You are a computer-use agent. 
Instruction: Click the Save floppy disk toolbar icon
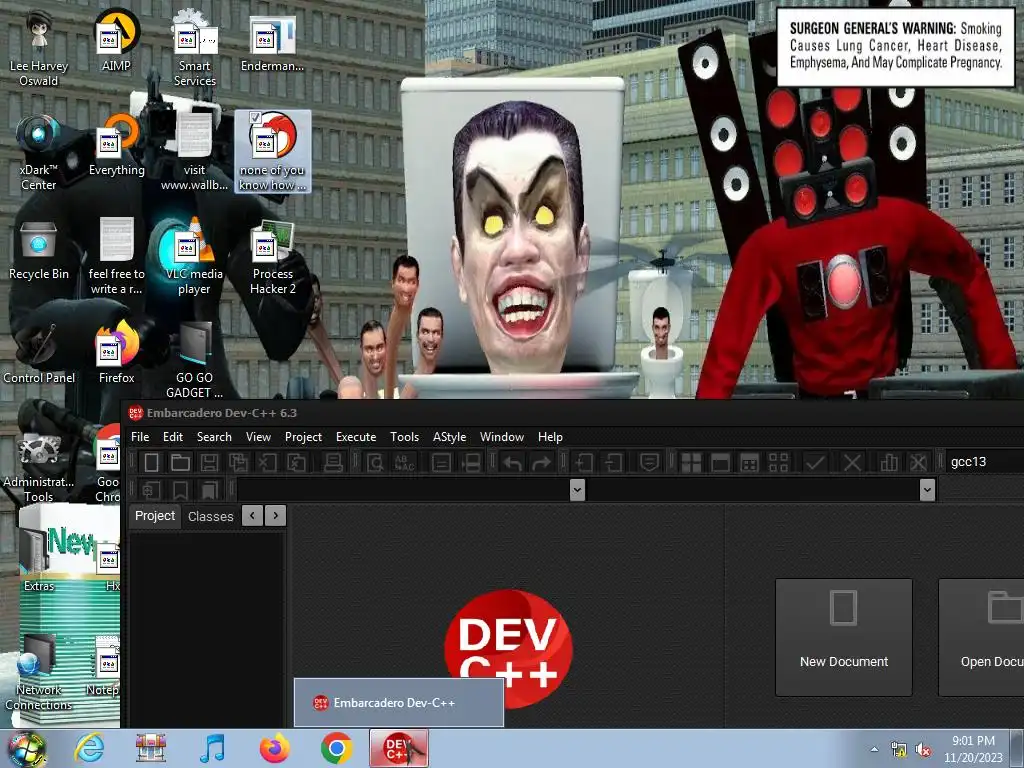[209, 462]
